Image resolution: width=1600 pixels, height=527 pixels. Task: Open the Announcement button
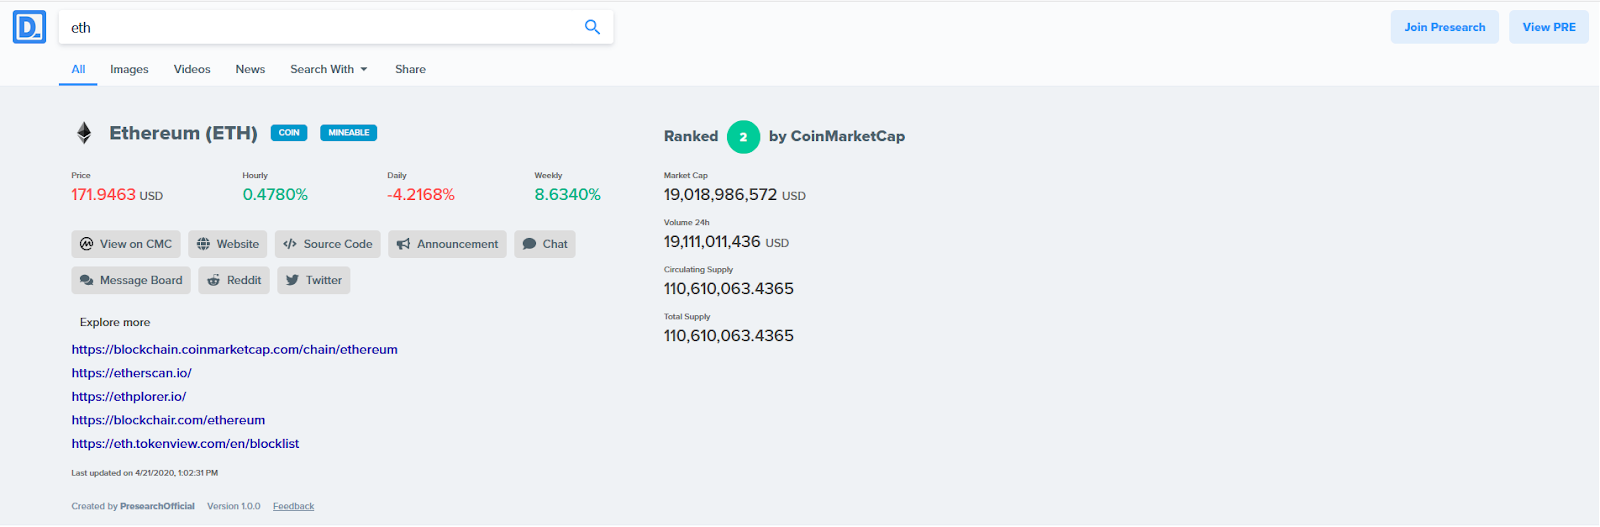tap(448, 244)
